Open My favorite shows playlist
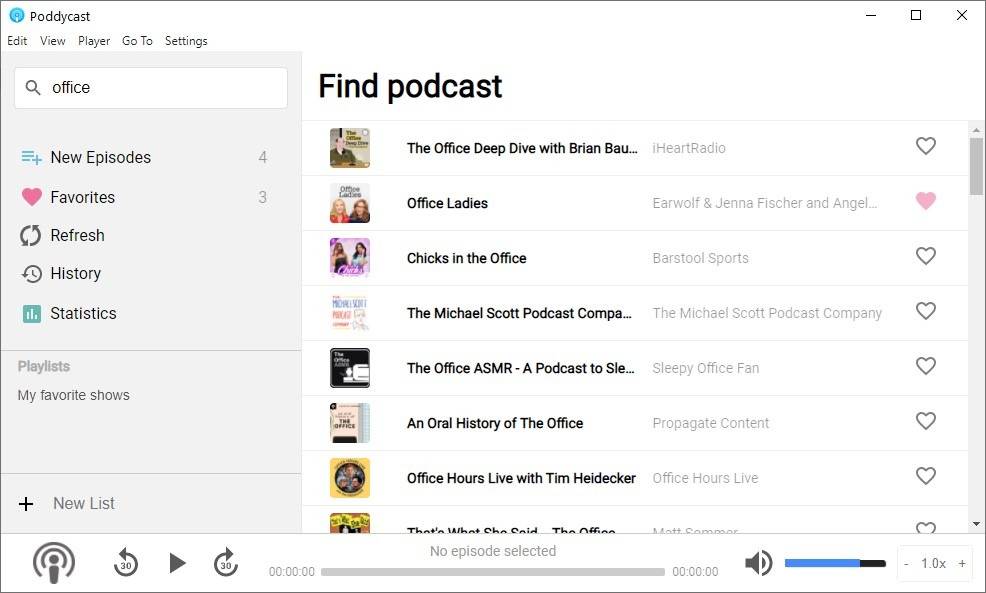This screenshot has height=593, width=986. tap(74, 395)
